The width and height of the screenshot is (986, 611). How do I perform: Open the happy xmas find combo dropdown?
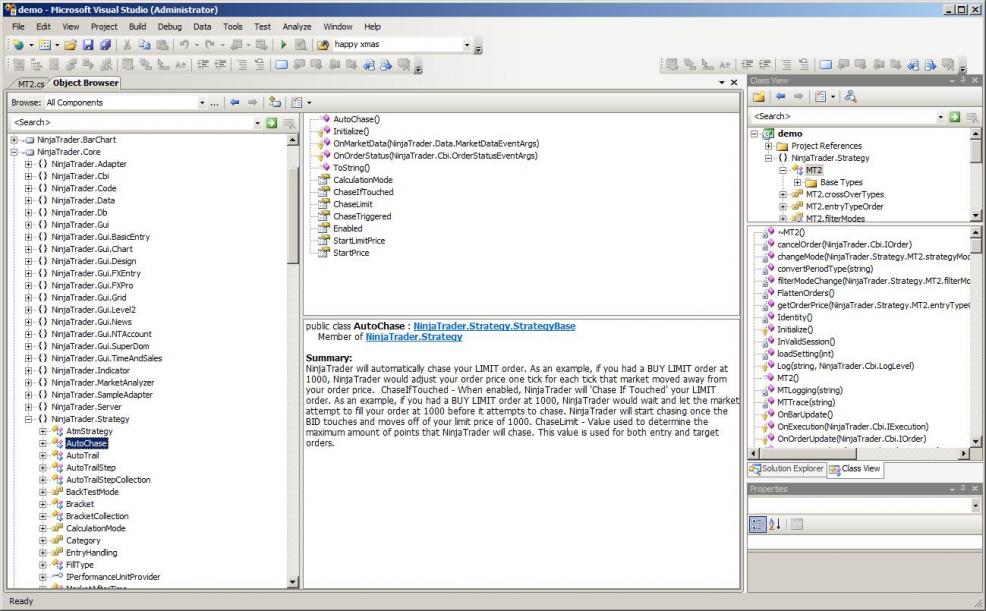467,45
